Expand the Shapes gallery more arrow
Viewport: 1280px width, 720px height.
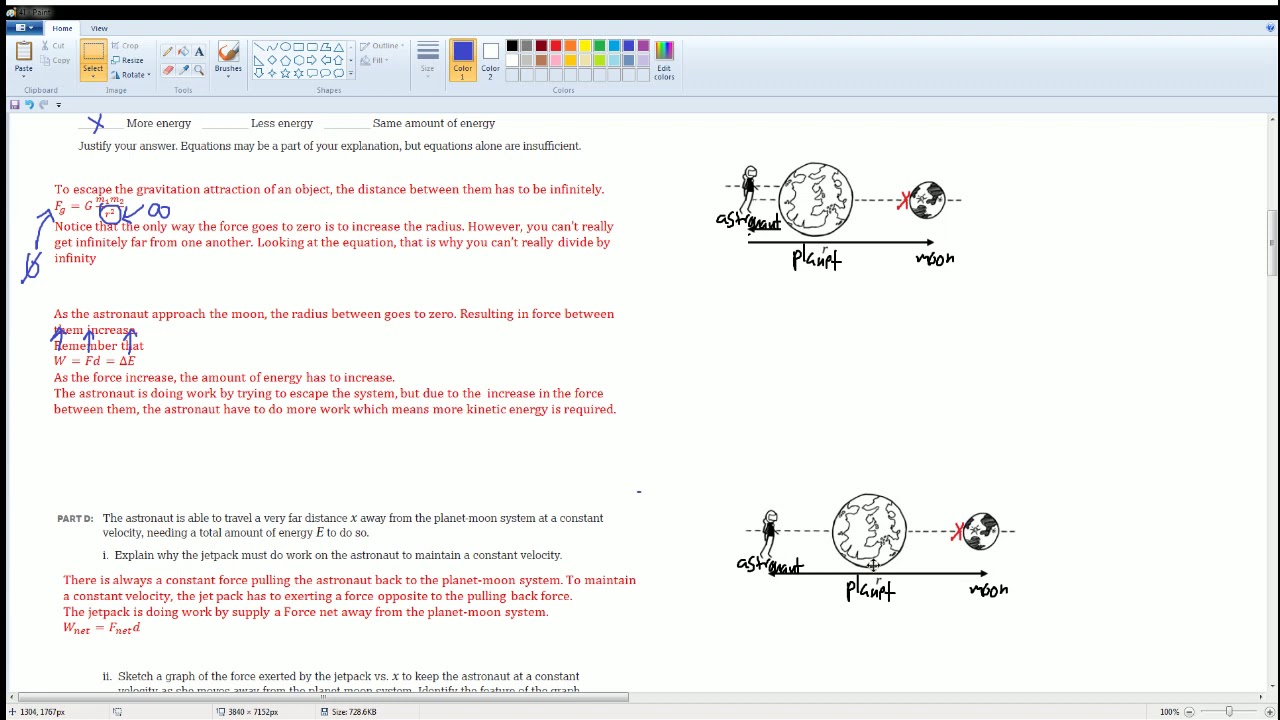351,73
